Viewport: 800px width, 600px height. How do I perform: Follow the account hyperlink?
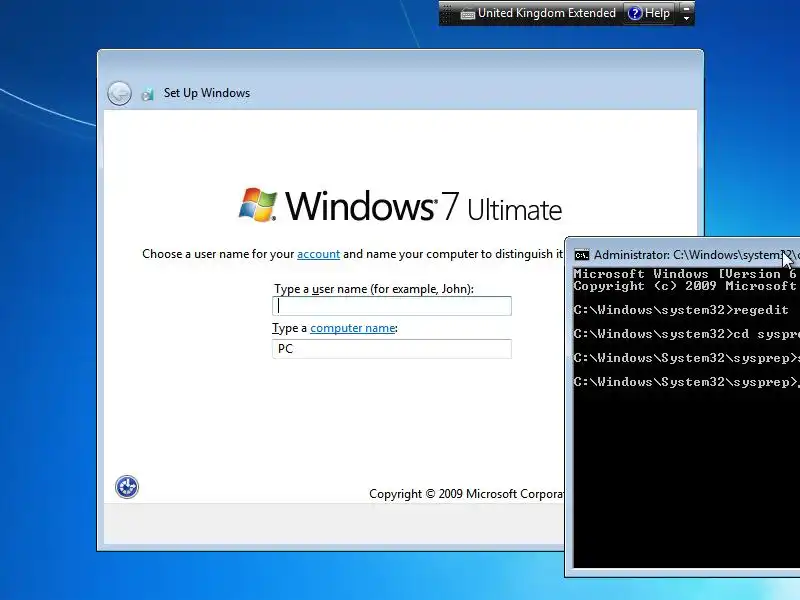click(318, 254)
